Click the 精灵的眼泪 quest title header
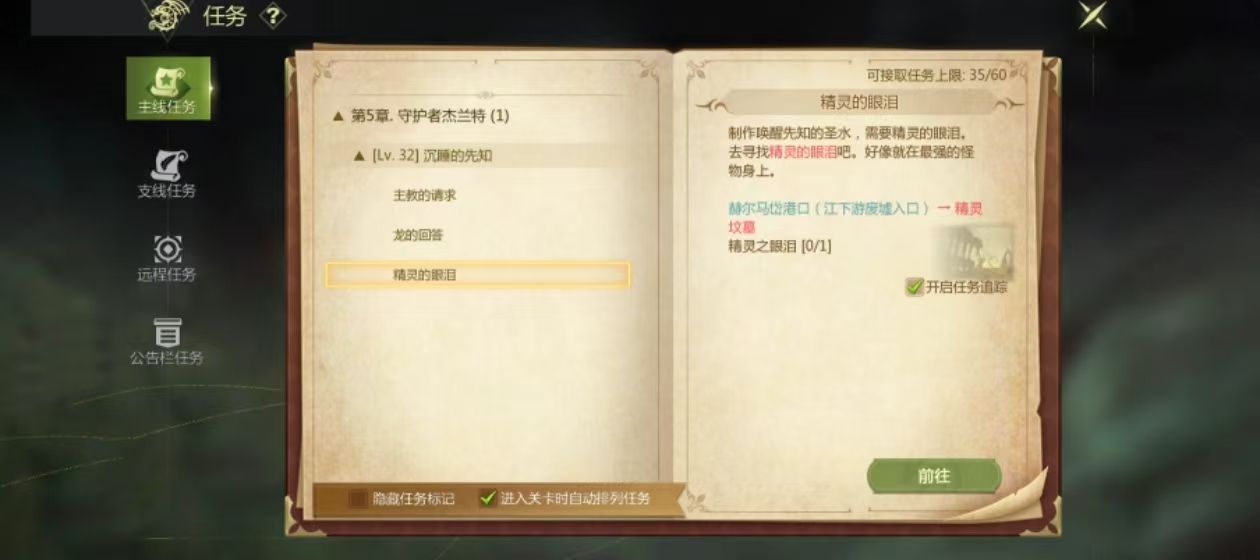This screenshot has height=560, width=1260. pyautogui.click(x=858, y=102)
